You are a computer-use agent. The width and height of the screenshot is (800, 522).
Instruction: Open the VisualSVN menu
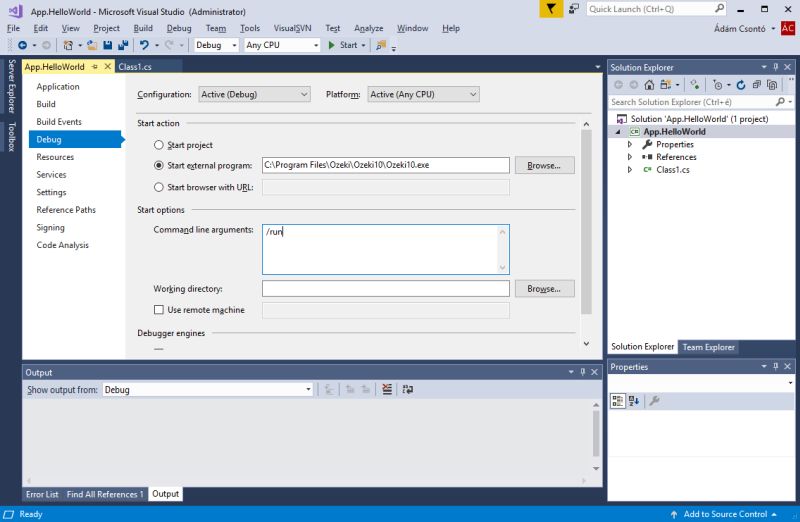coord(292,29)
